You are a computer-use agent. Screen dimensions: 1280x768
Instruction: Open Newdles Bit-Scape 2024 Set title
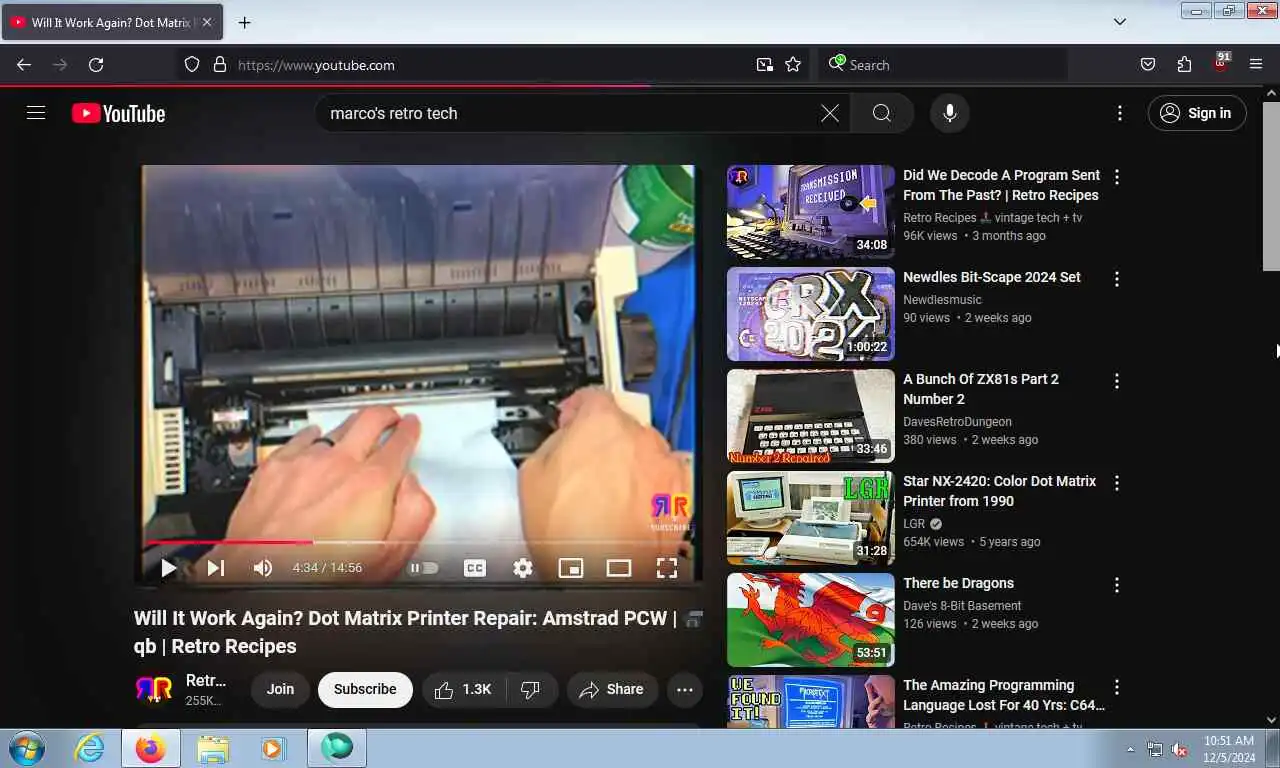coord(992,277)
